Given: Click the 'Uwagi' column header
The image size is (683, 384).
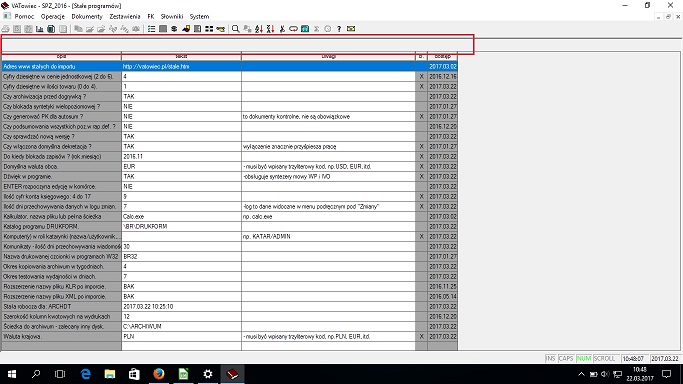Looking at the screenshot, I should click(328, 57).
